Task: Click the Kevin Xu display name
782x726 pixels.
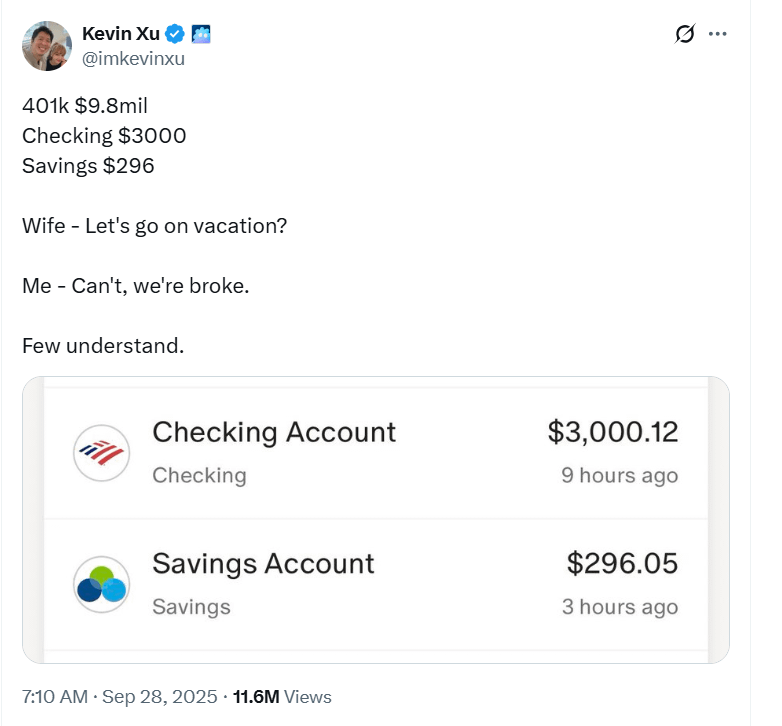Action: (121, 34)
